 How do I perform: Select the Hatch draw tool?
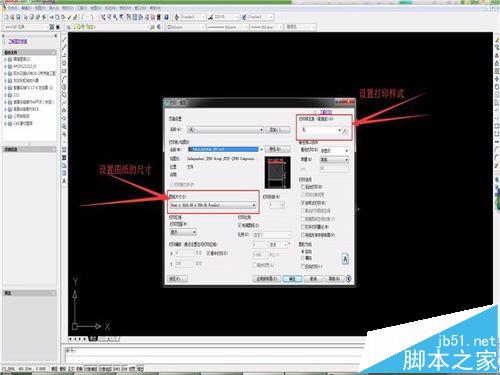[64, 150]
